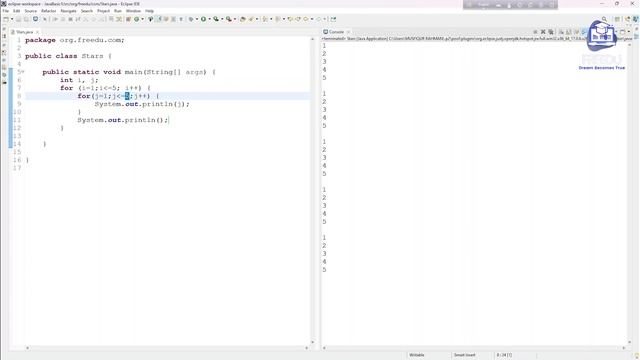Toggle Use Step Filters icon
This screenshot has width=640, height=360.
[x=119, y=19]
